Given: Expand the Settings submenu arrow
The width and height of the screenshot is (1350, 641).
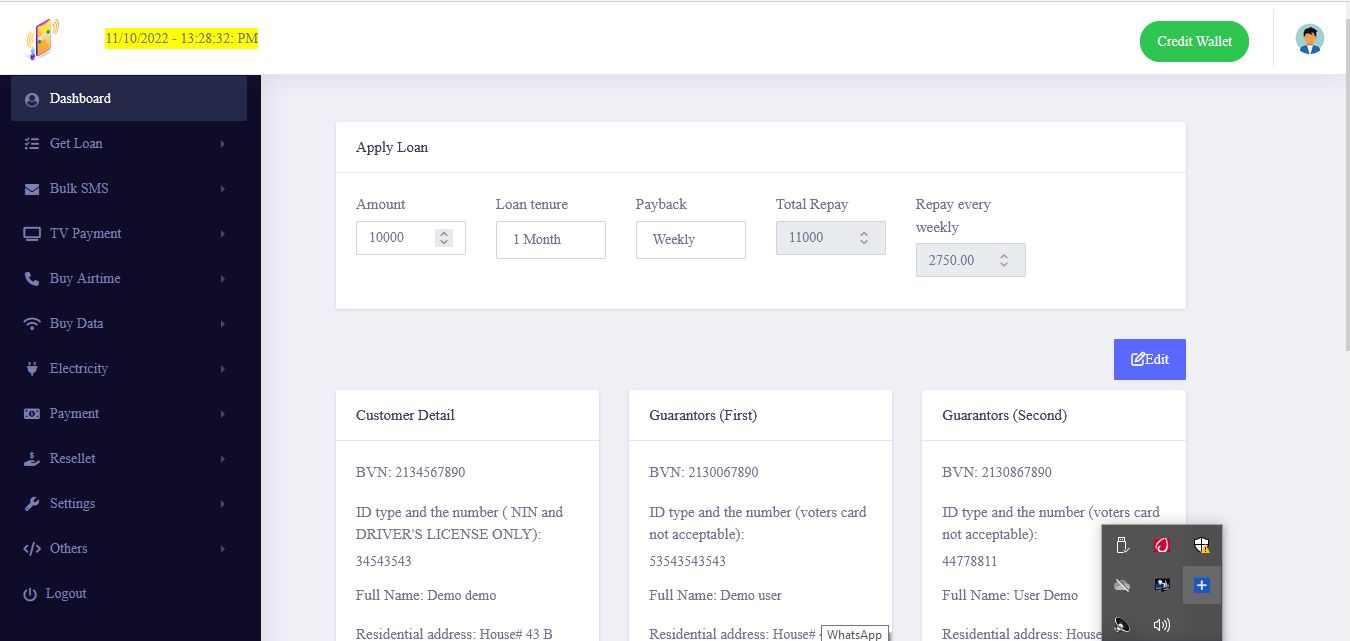Looking at the screenshot, I should pos(222,504).
